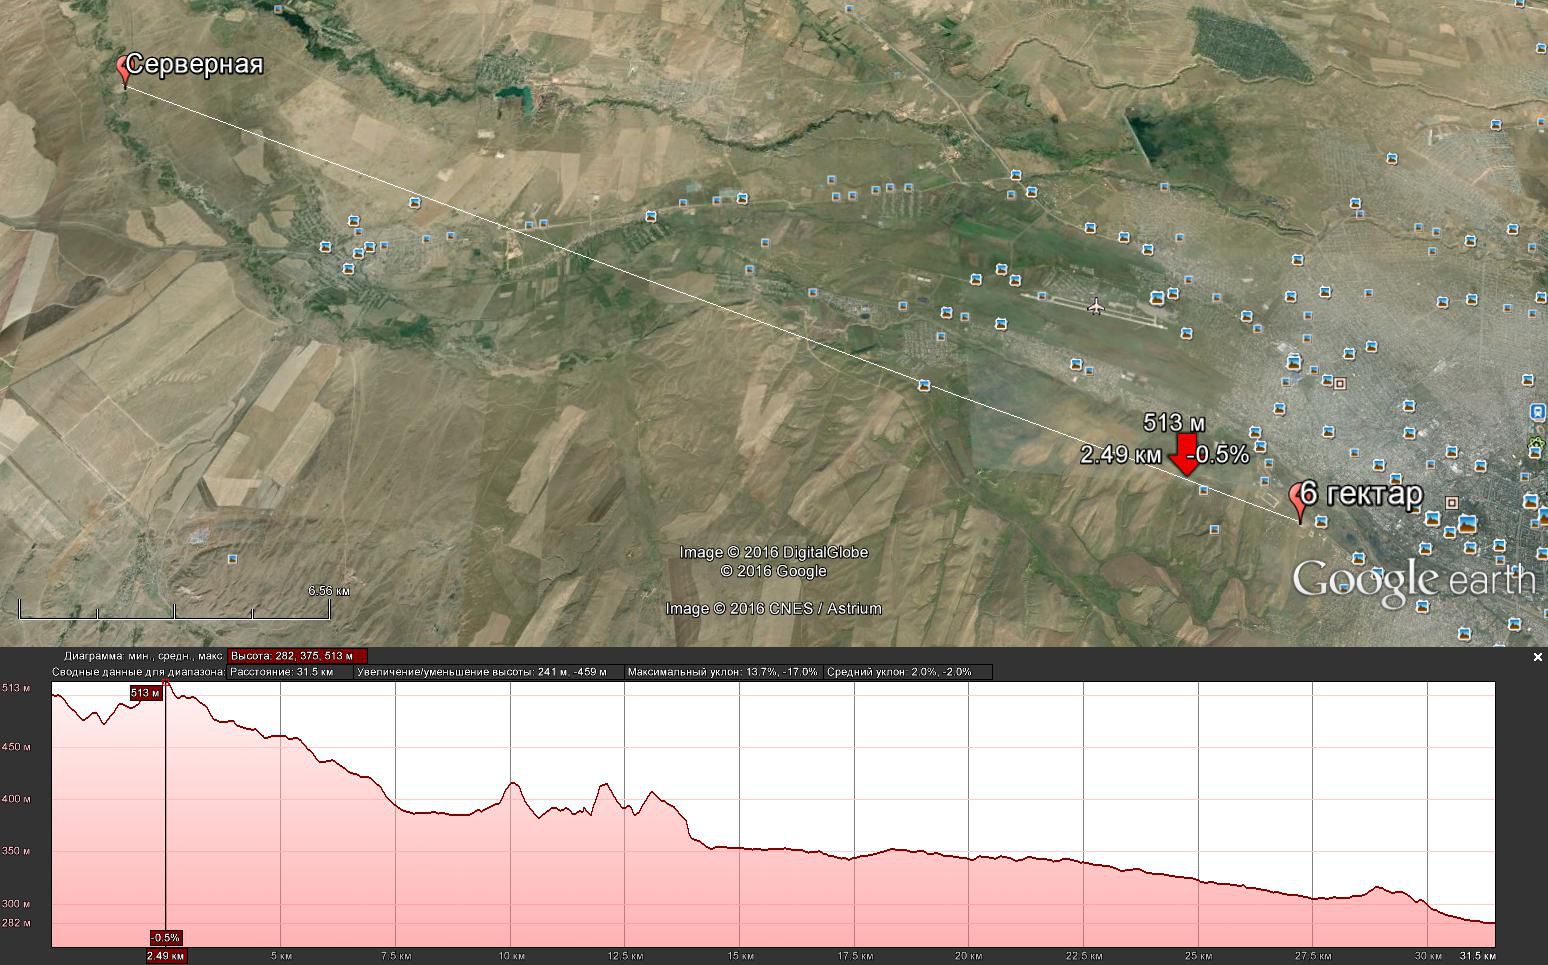This screenshot has width=1548, height=965.
Task: Click the airport airplane icon on map
Action: [x=1096, y=305]
